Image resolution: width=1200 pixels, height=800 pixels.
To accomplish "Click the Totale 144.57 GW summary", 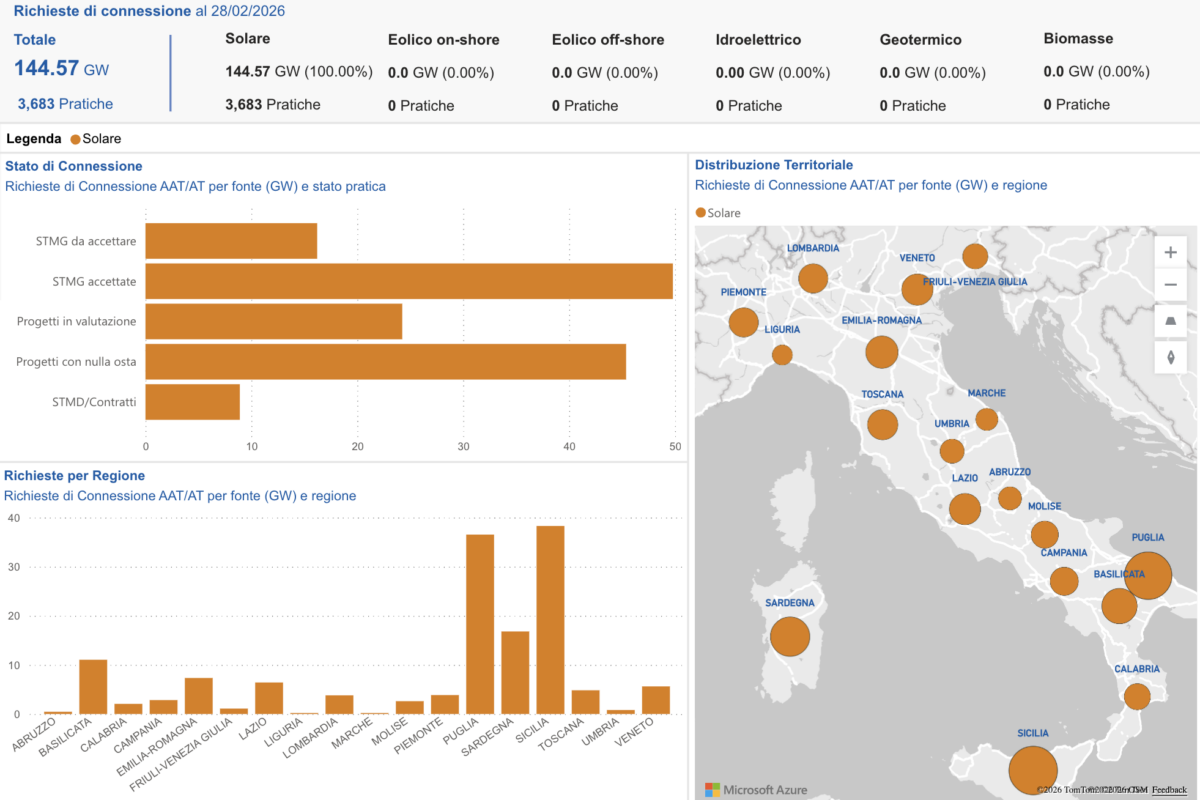I will coord(61,69).
